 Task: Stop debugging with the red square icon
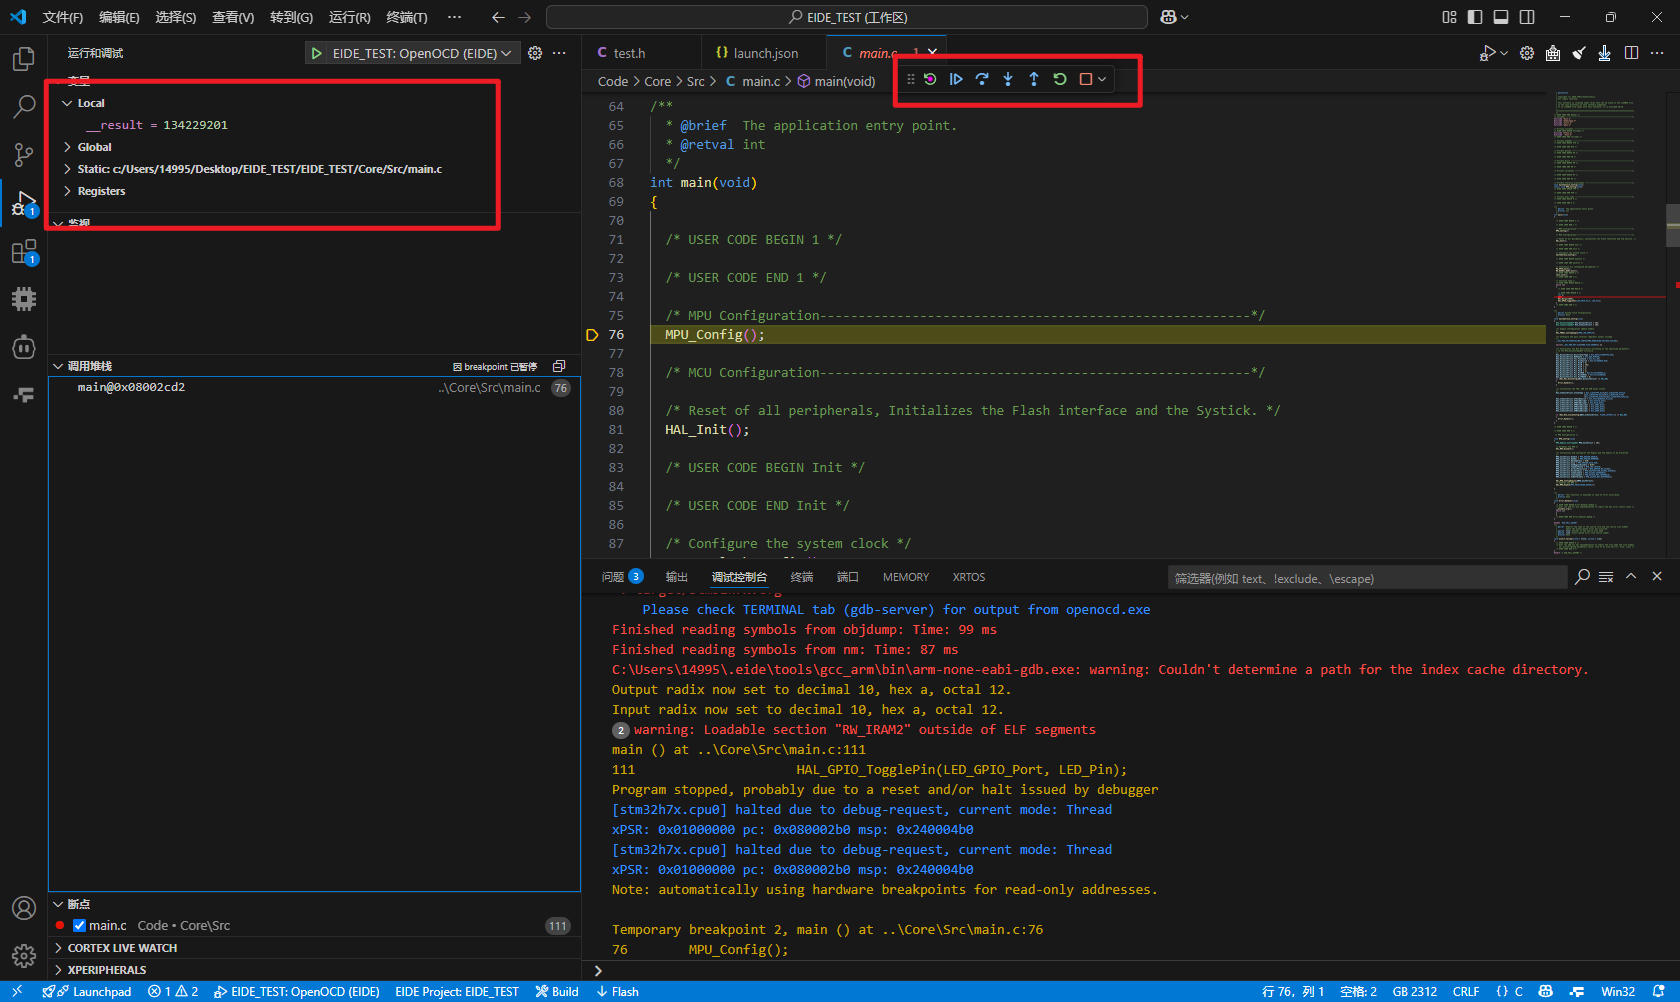(1086, 79)
